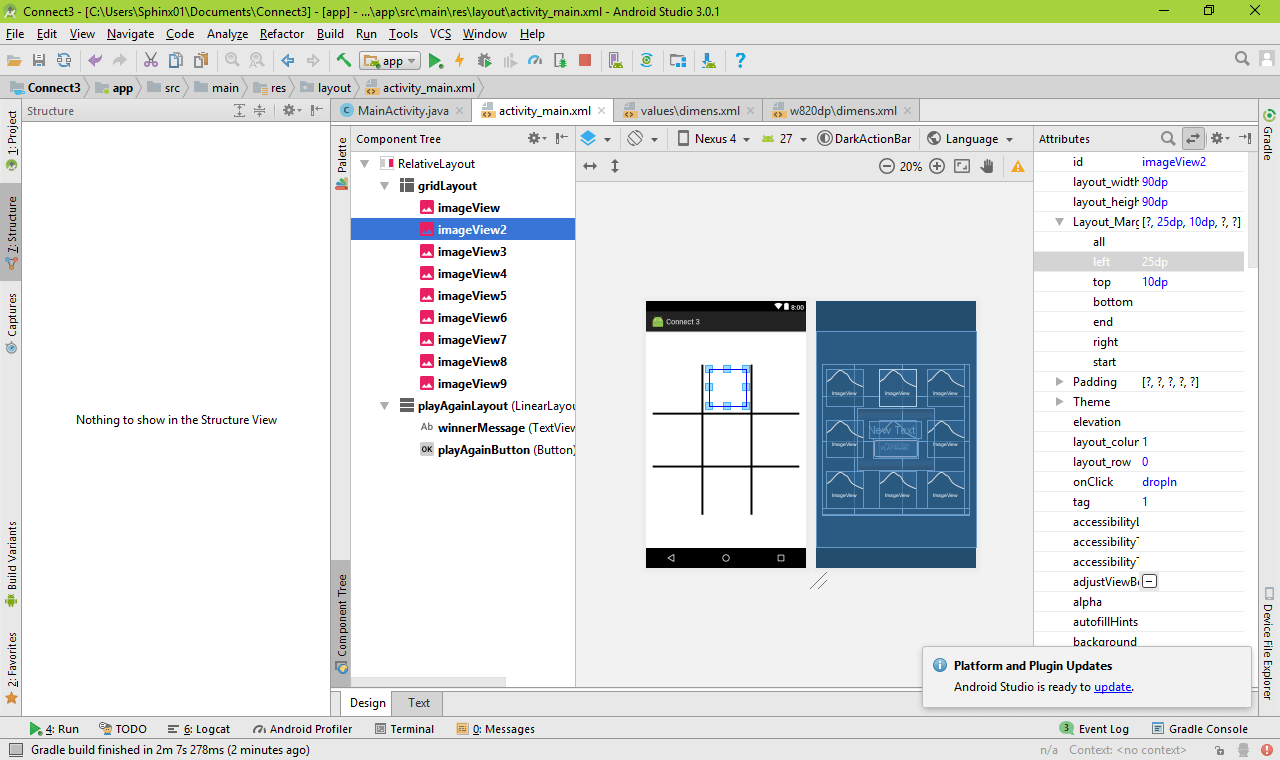Launch the Android Profiler from the toolbar
This screenshot has width=1280, height=760.
click(x=534, y=60)
